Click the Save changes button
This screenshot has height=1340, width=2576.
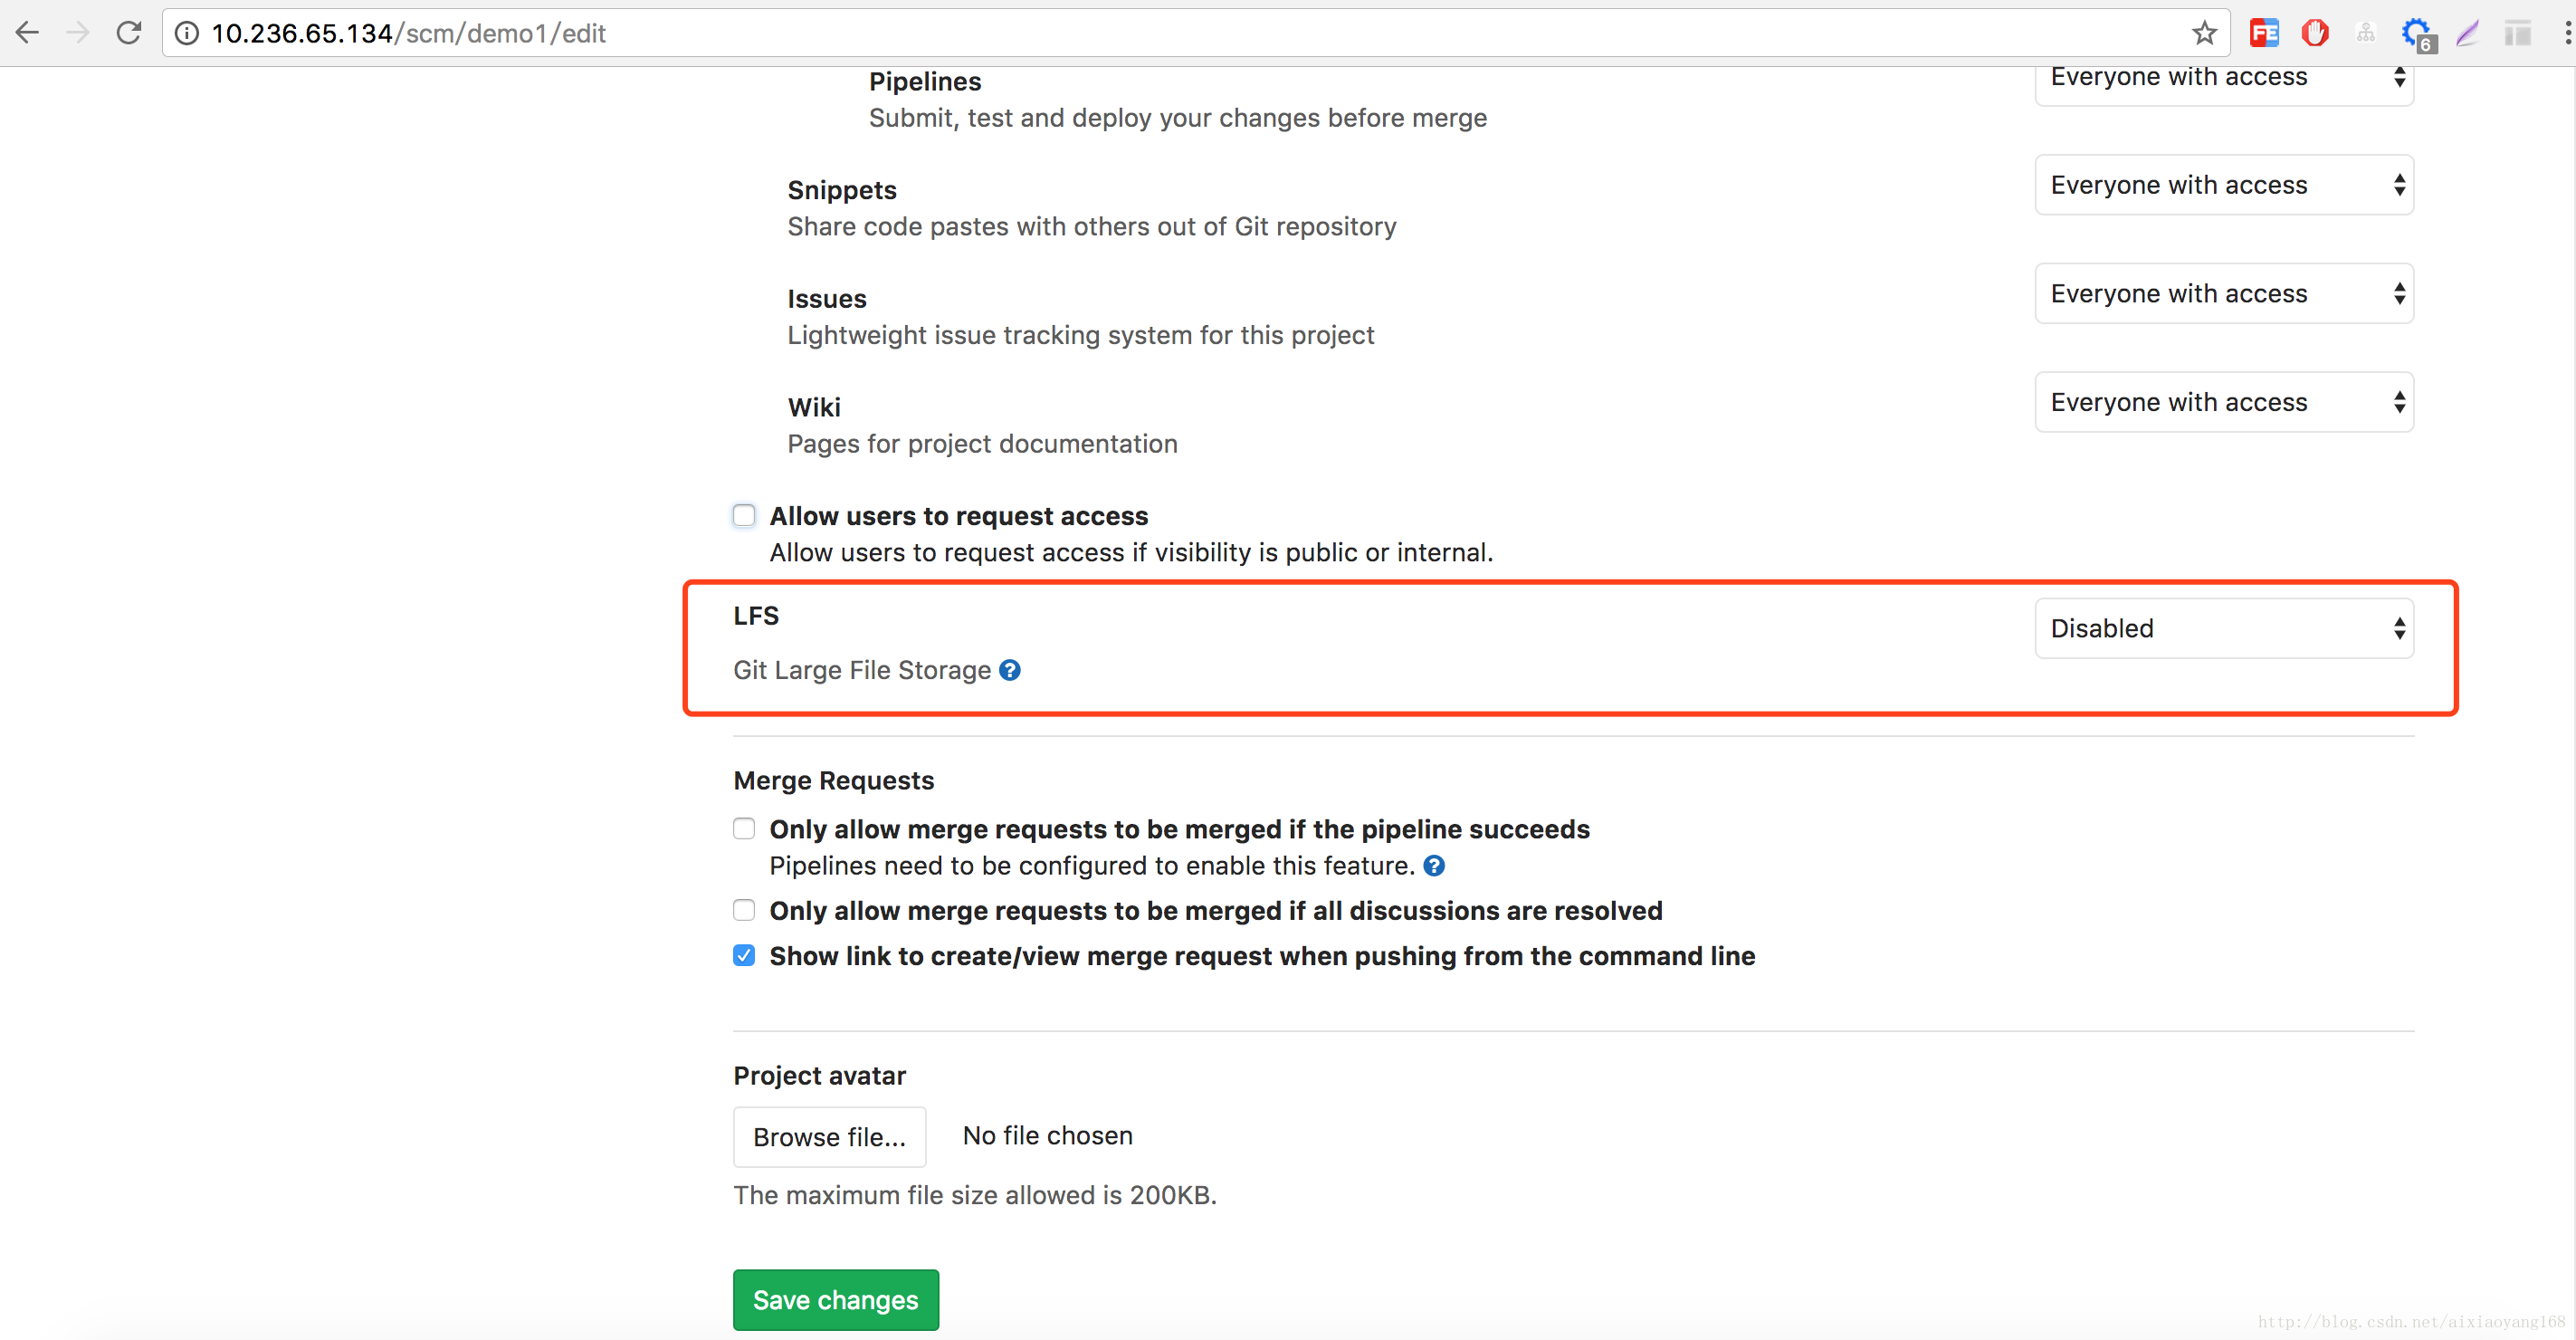click(835, 1299)
